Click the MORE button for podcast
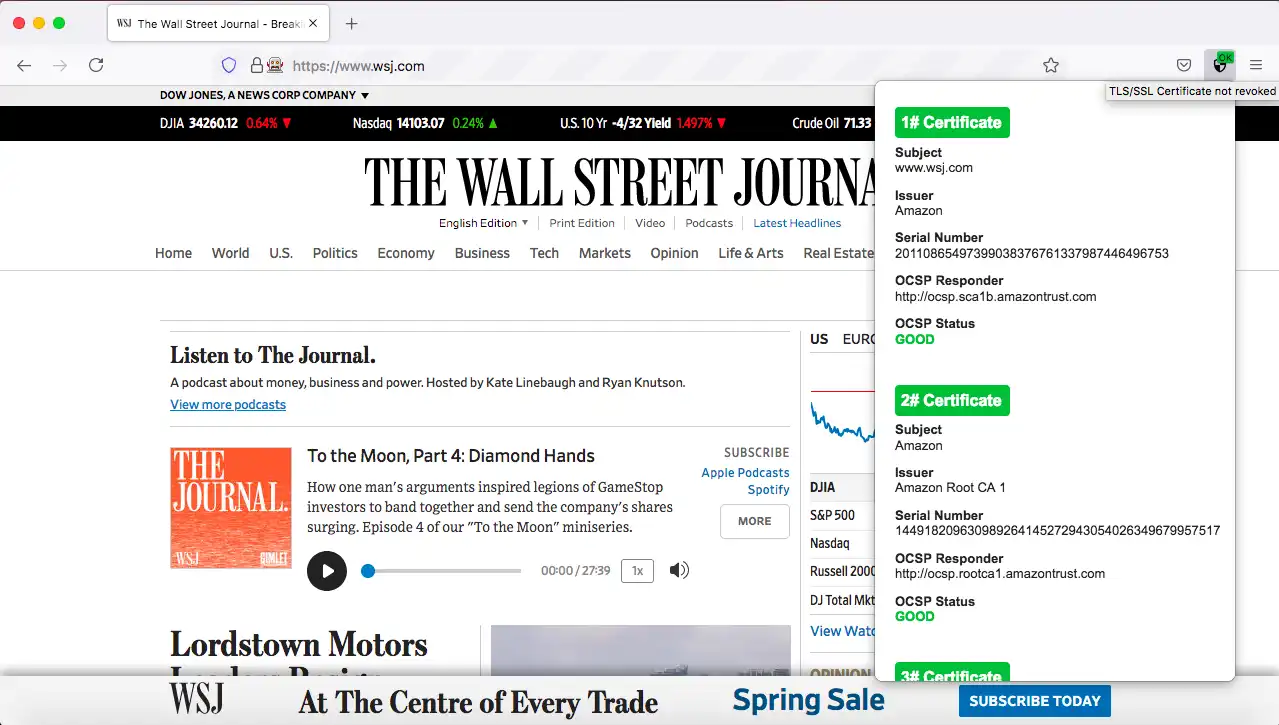 tap(755, 521)
